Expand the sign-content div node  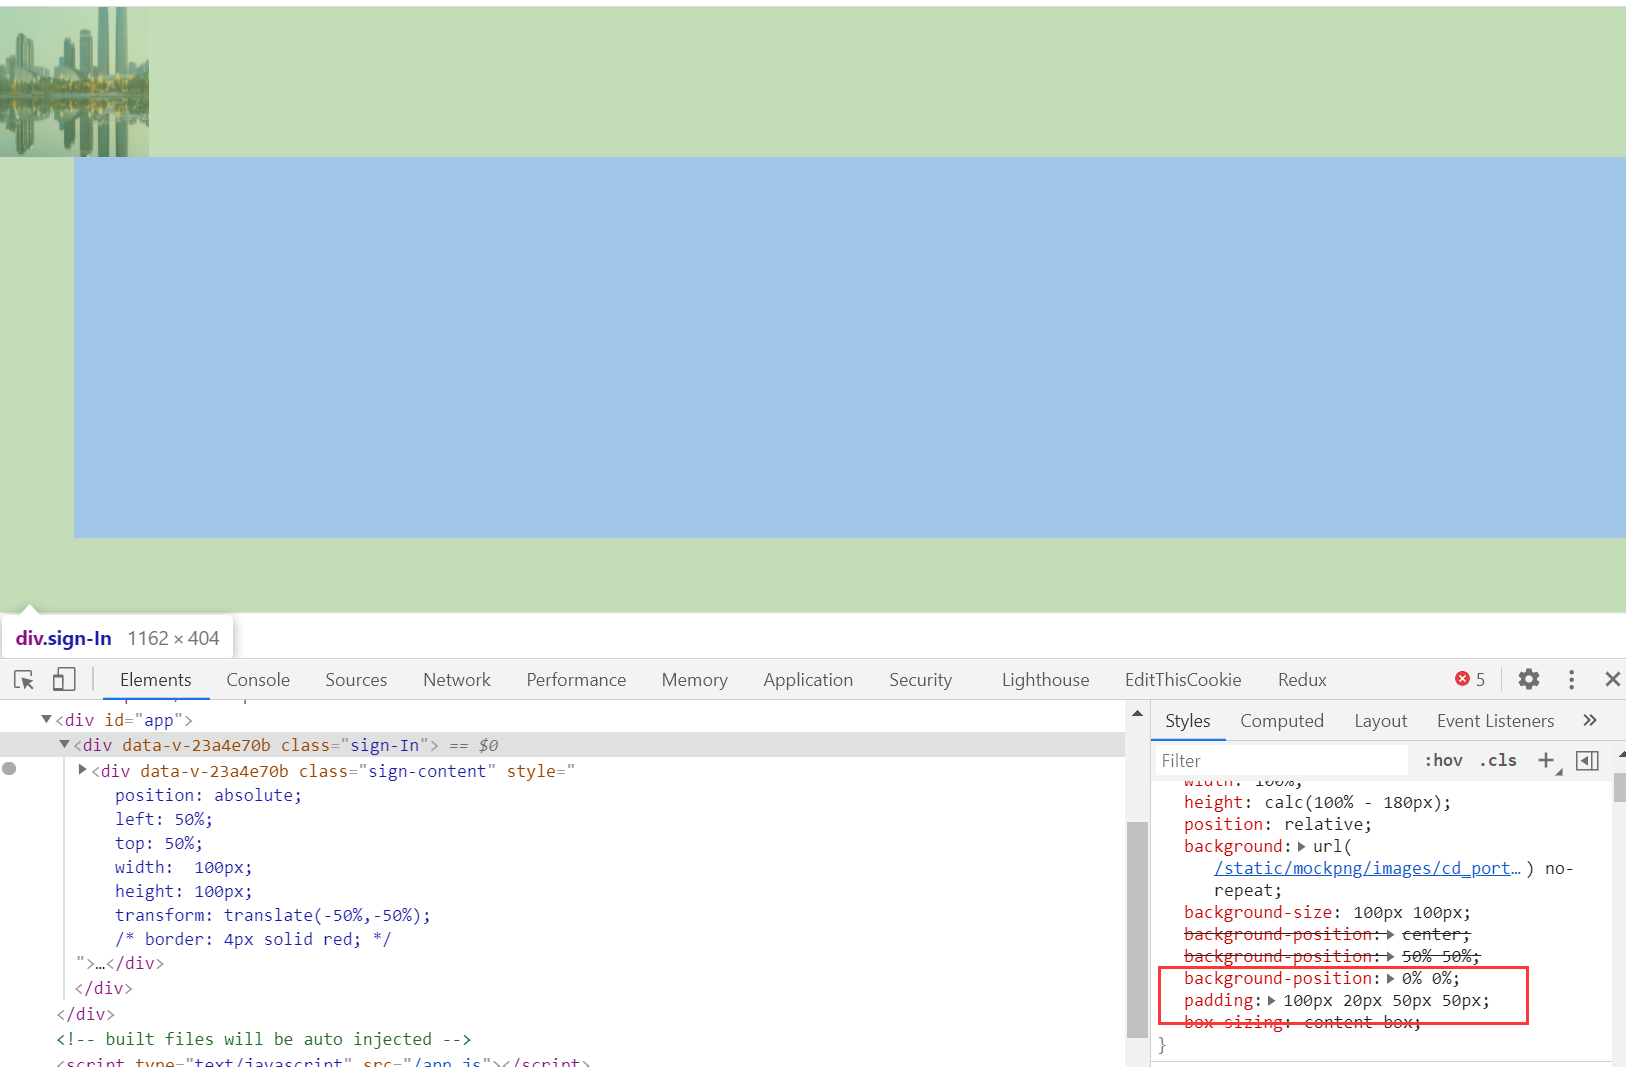[x=83, y=770]
